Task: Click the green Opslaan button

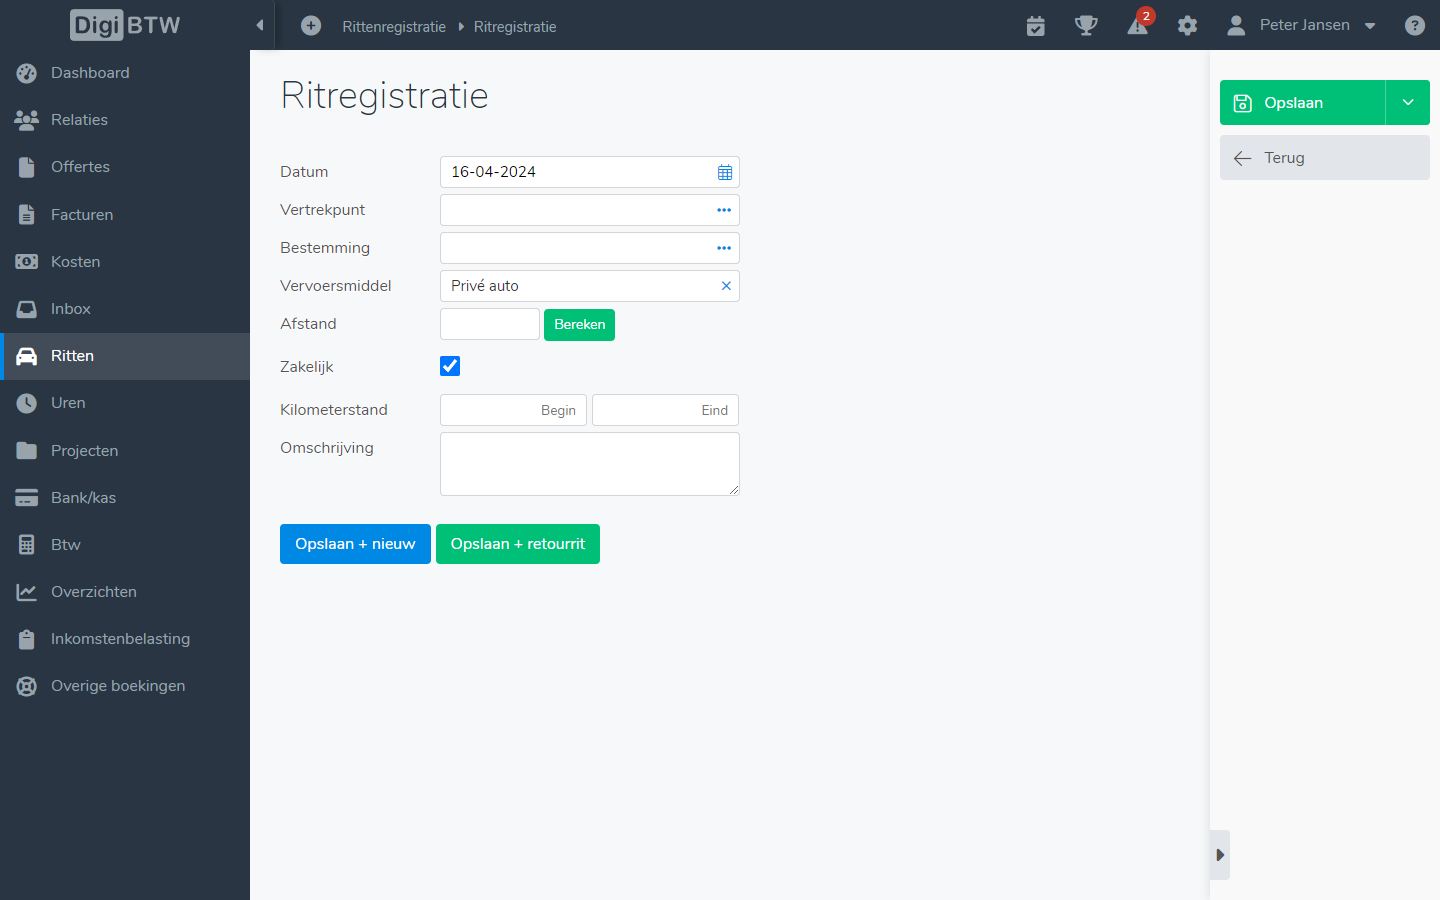Action: coord(1302,103)
